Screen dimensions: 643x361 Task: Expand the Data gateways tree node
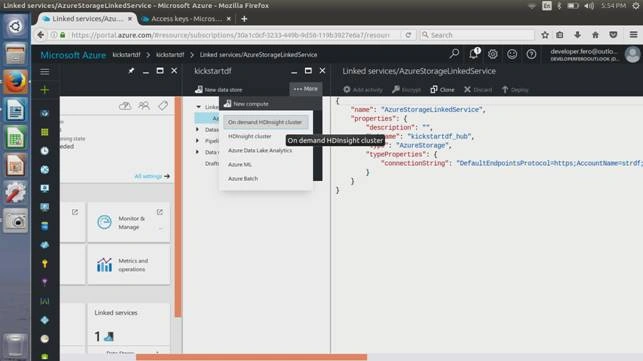[x=198, y=152]
